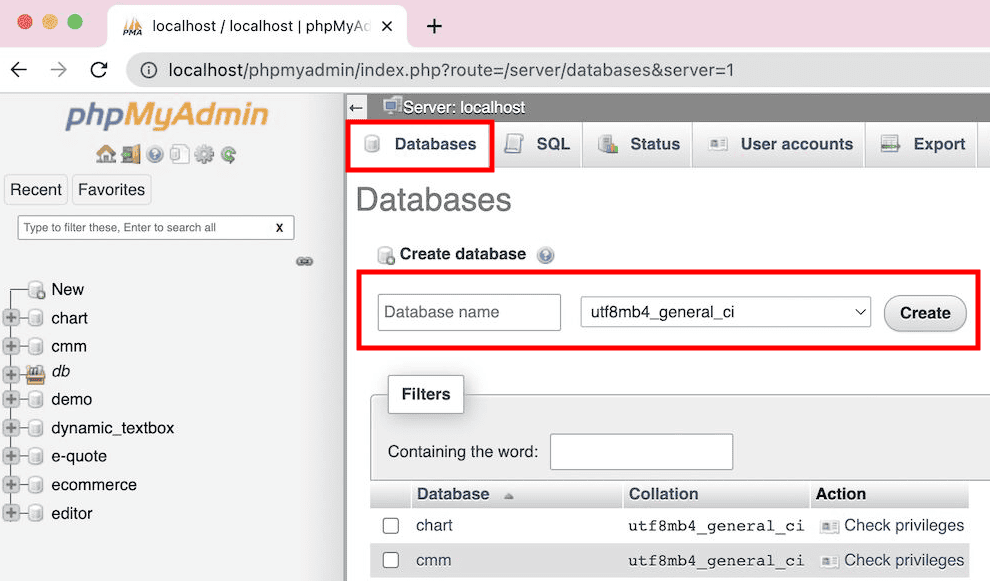990x581 pixels.
Task: Expand the db group tree node
Action: [11, 374]
